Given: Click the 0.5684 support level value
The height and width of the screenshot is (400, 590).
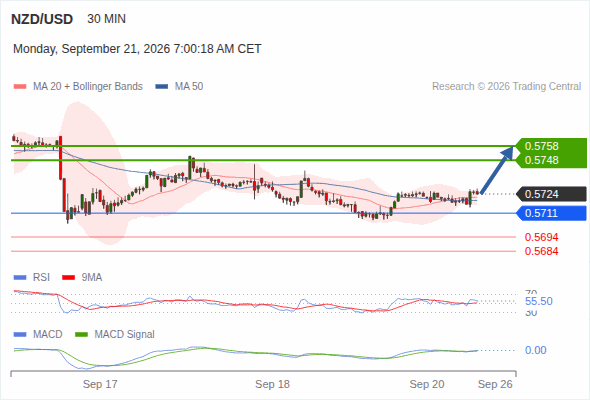Looking at the screenshot, I should point(541,251).
